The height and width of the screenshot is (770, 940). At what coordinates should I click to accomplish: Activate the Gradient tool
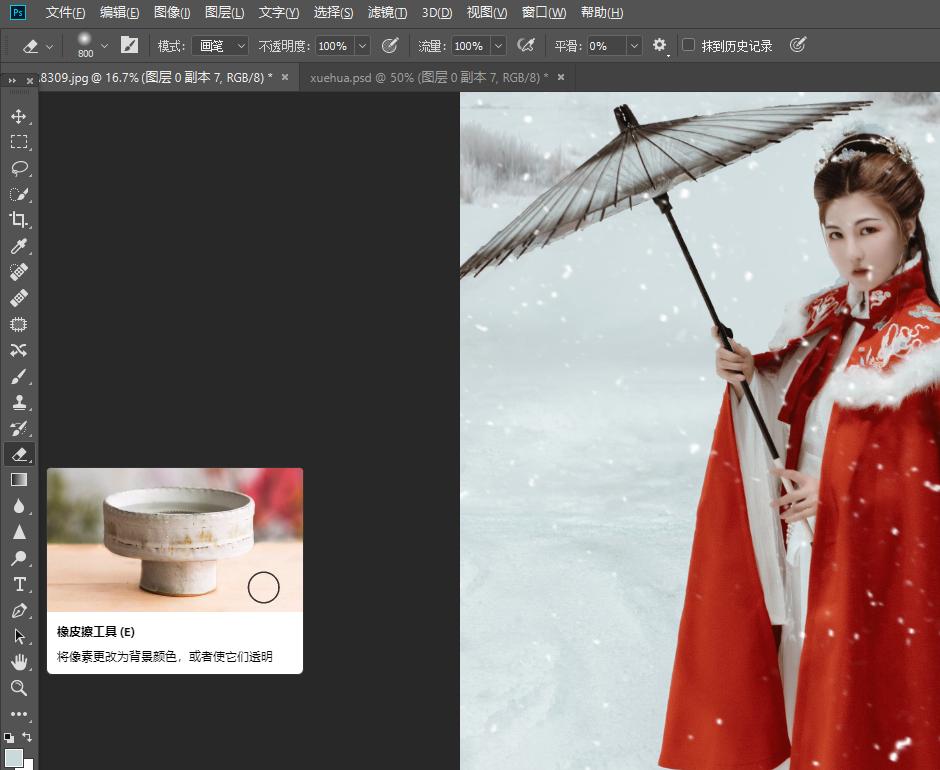(18, 480)
